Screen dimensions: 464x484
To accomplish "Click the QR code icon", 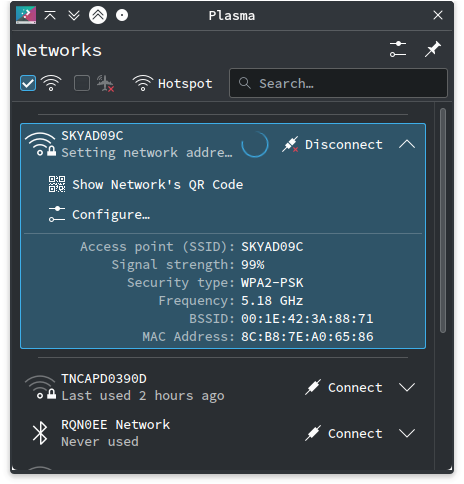I will [57, 184].
